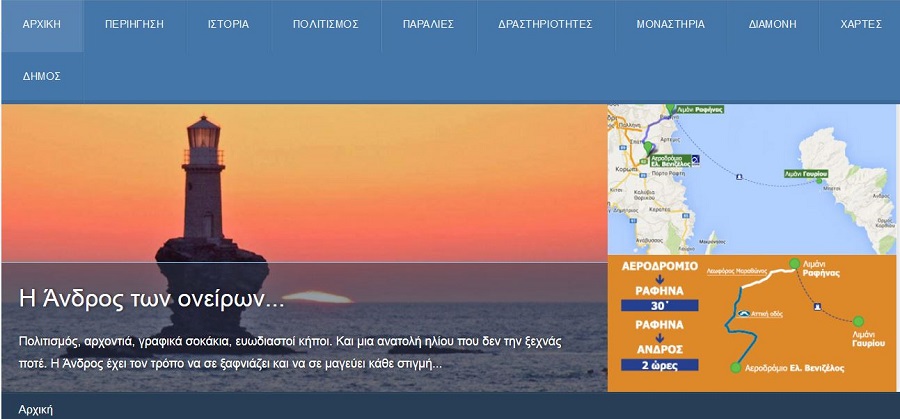This screenshot has height=419, width=900.
Task: Click the green Λιμάνι Γαυρίου dot on the orange diagram
Action: [858, 320]
